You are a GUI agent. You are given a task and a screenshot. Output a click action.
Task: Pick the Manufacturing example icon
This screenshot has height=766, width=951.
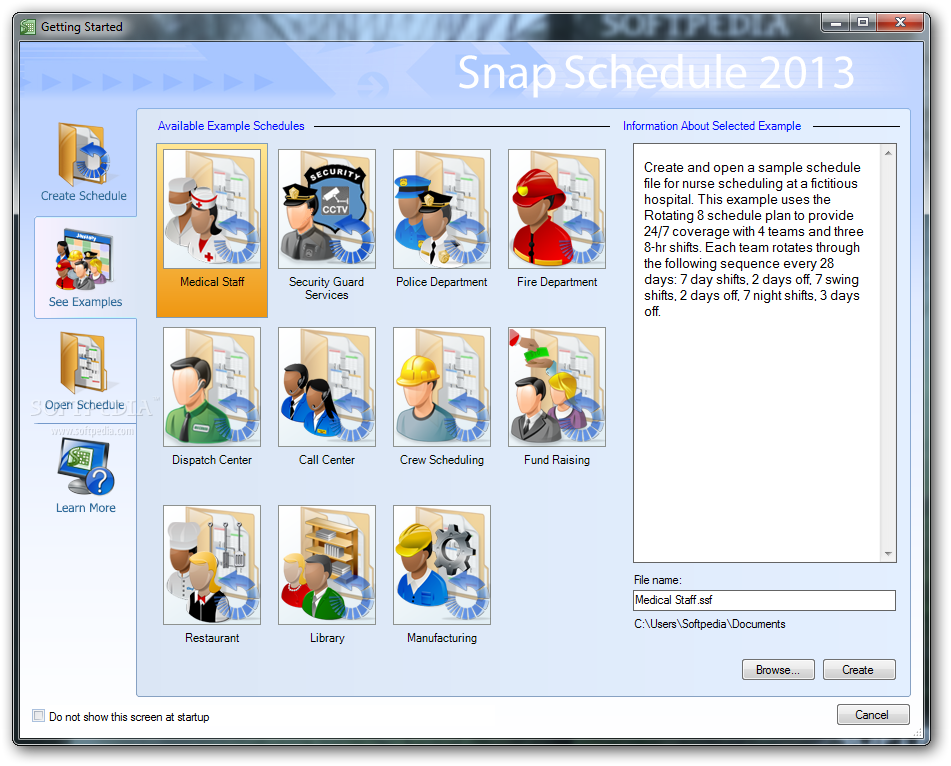click(442, 565)
